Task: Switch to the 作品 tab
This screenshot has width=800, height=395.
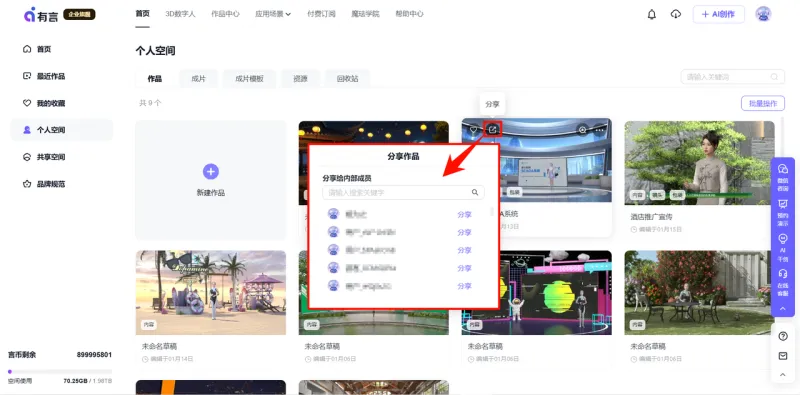Action: [155, 79]
